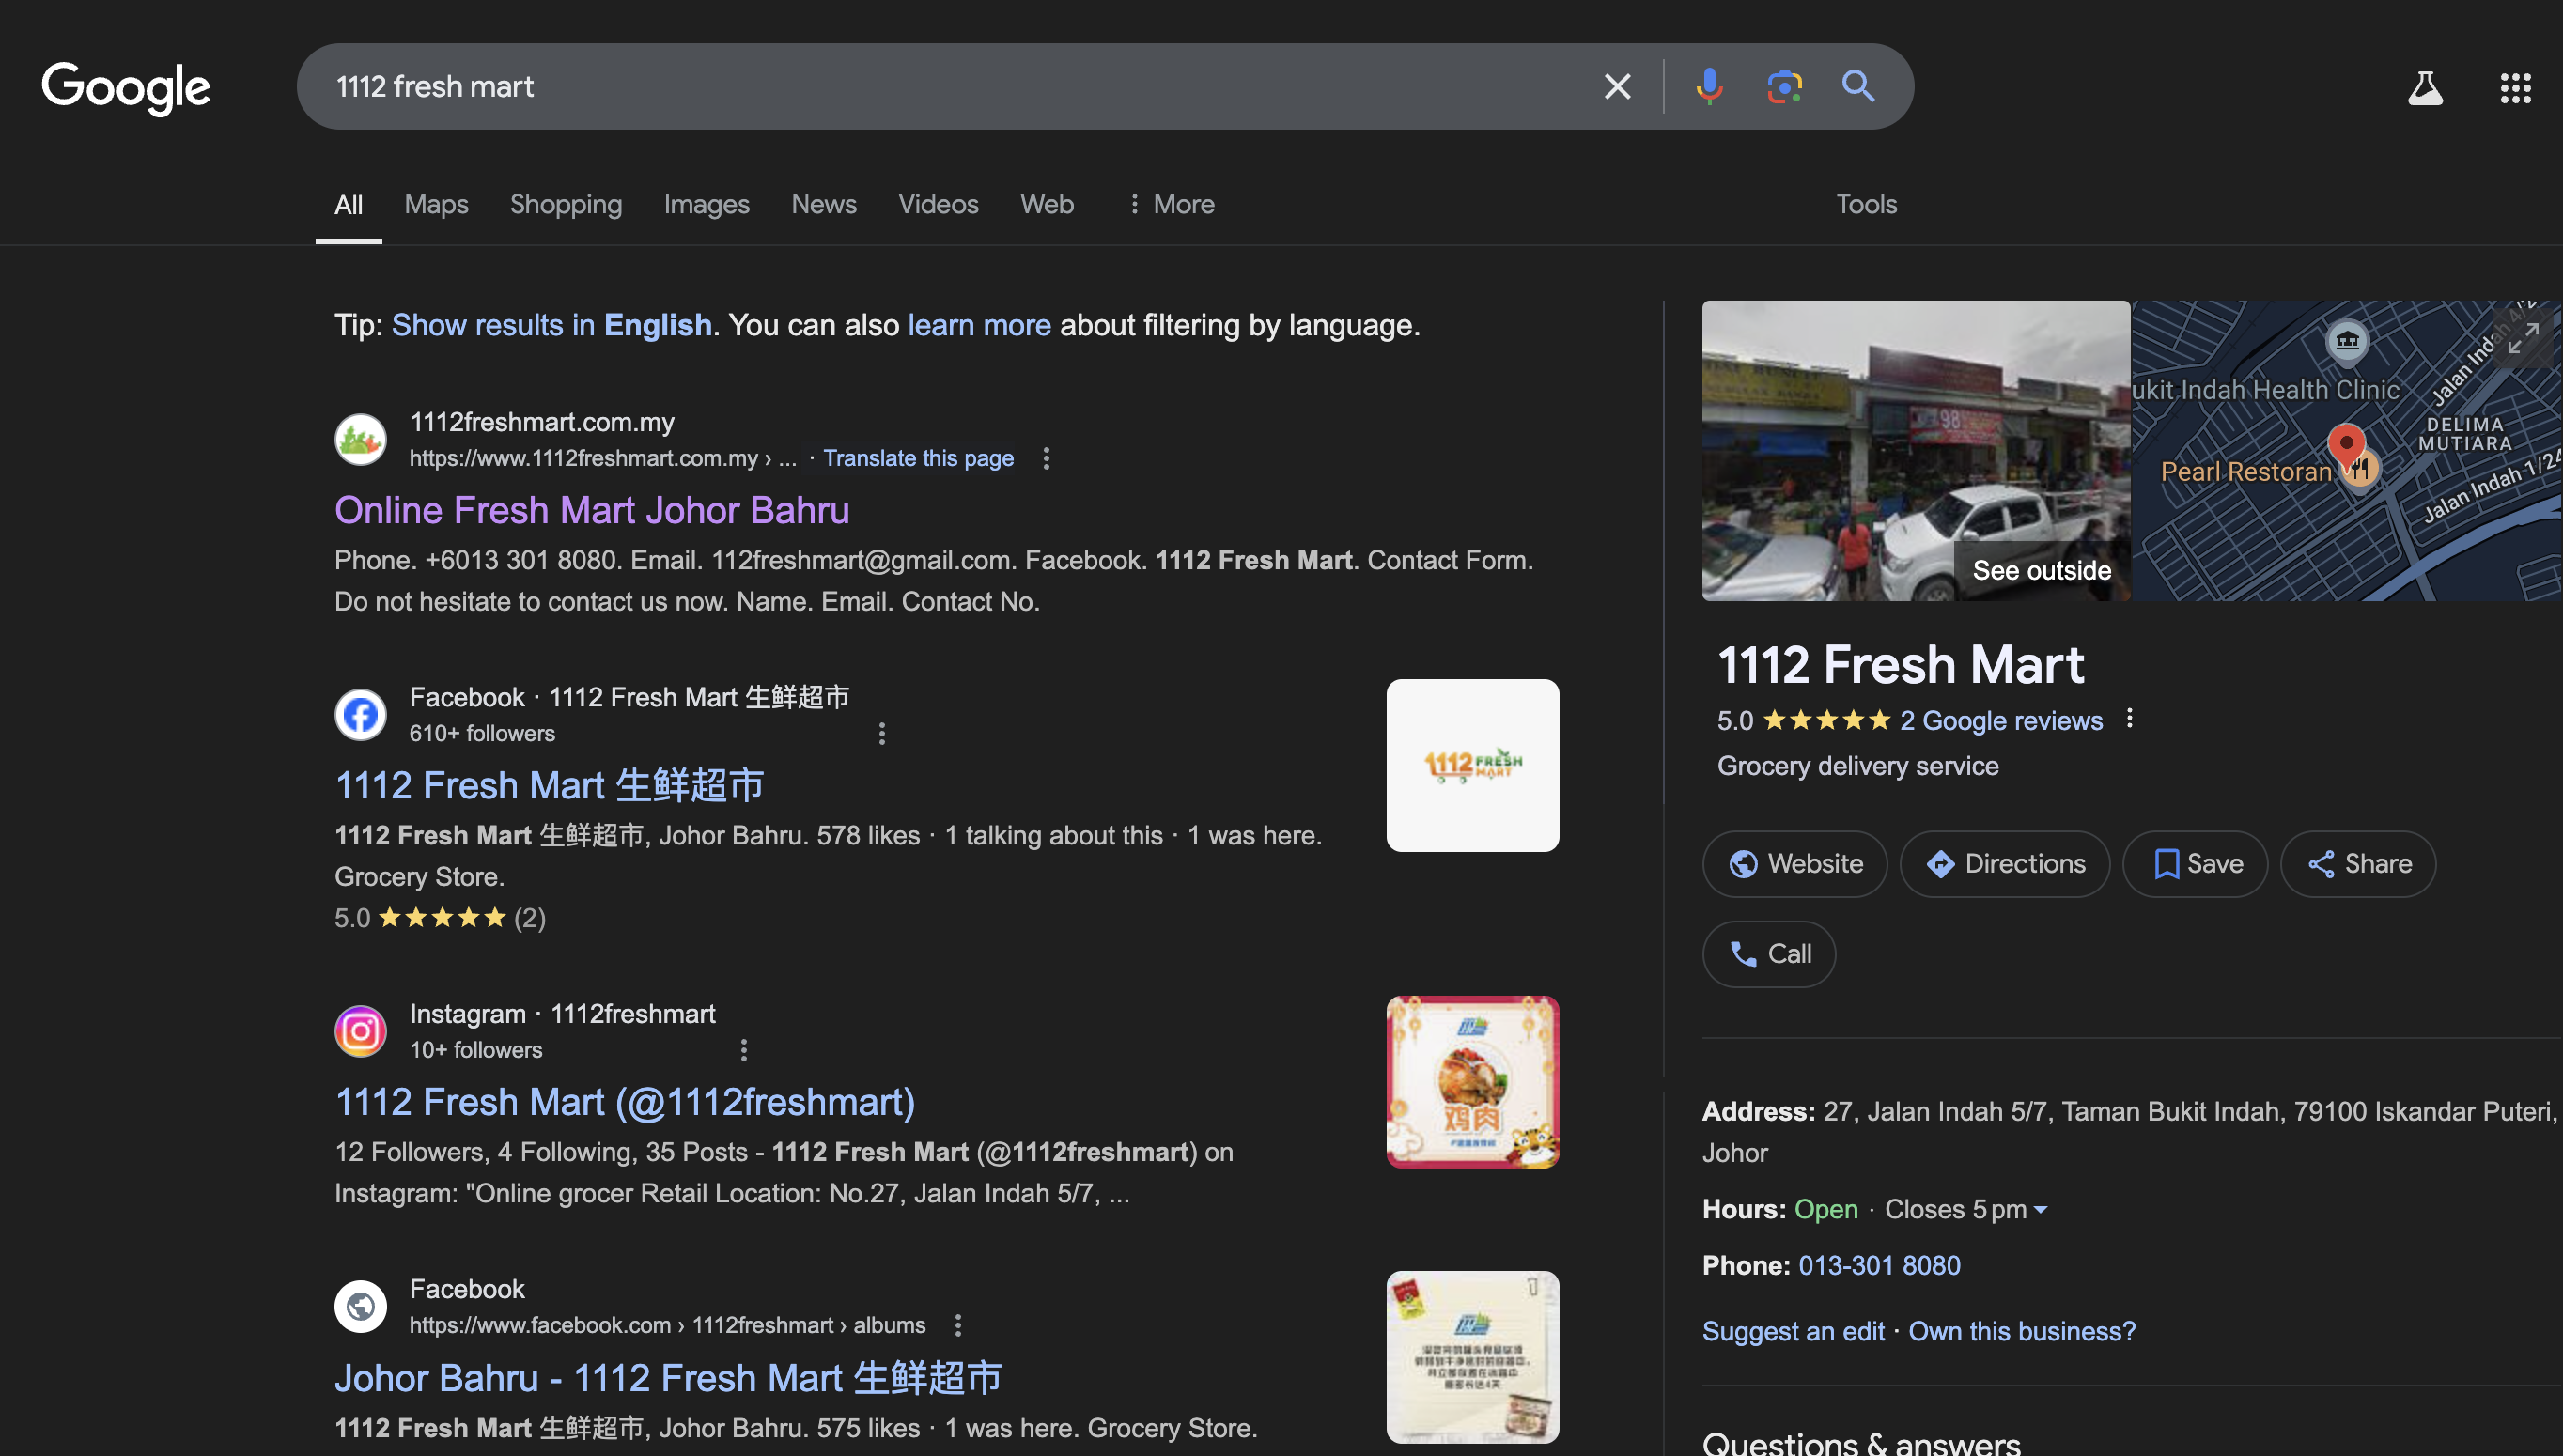Clear the search box with X icon
The image size is (2563, 1456).
tap(1617, 87)
